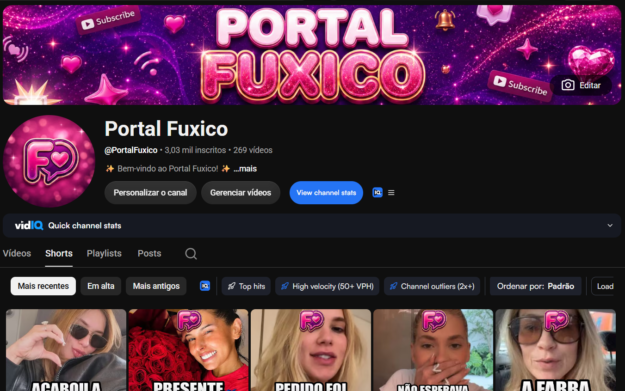Click the vidIQ logo in stats bar
Viewport: 625px width, 391px height.
tap(29, 226)
